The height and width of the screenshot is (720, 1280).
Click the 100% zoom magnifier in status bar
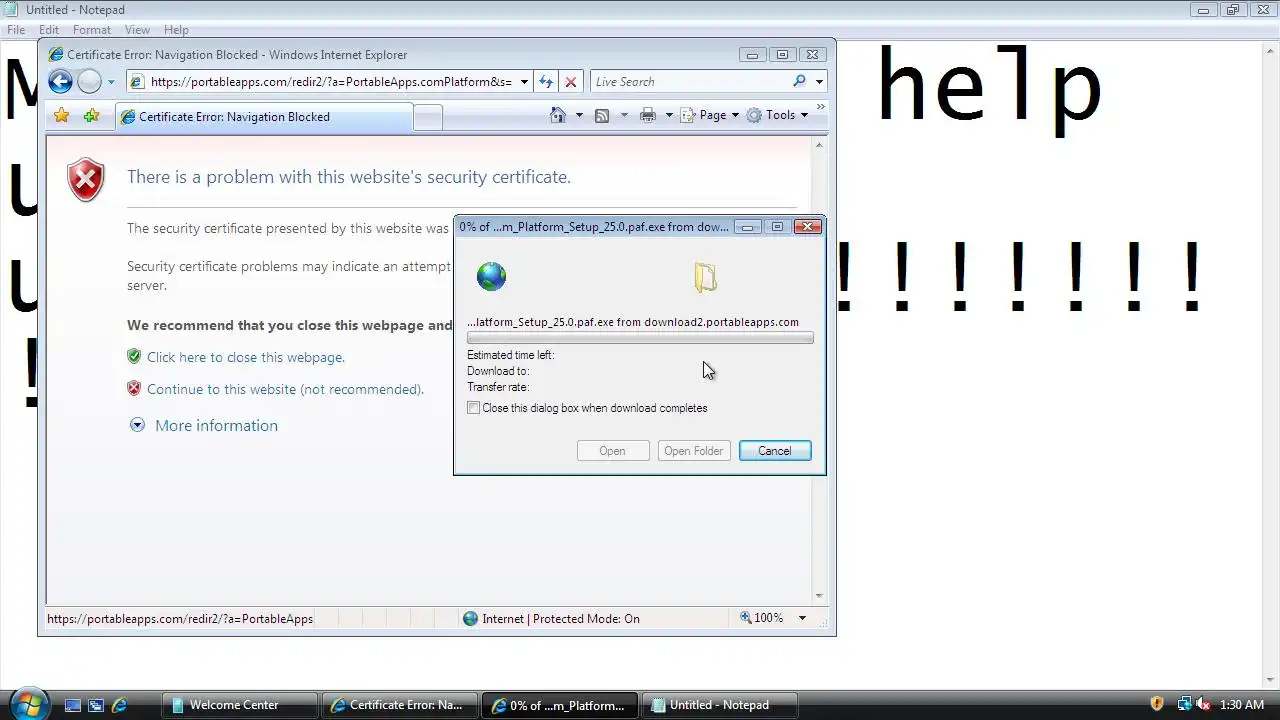coord(746,618)
